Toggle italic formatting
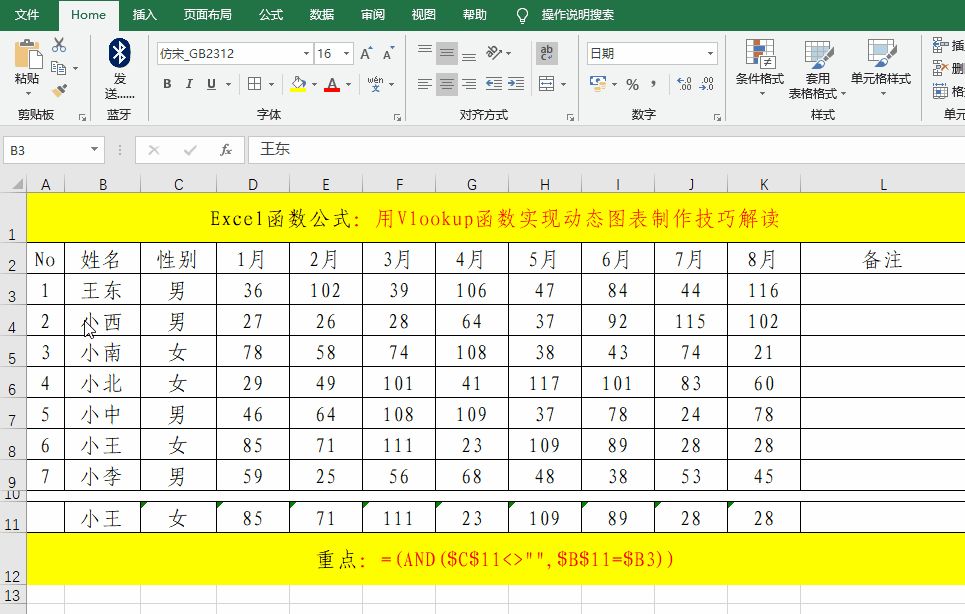 (x=190, y=85)
